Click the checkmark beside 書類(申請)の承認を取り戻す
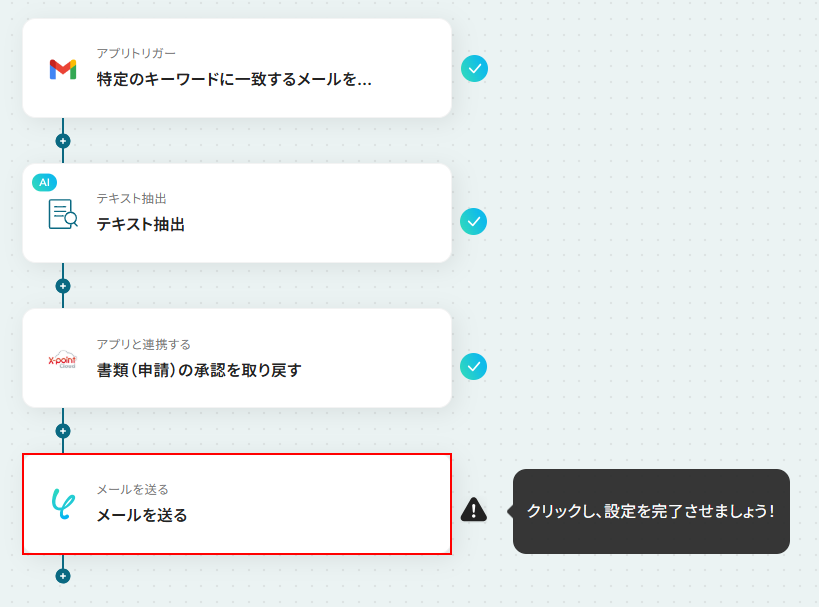Screen dimensions: 819x607 (x=473, y=367)
